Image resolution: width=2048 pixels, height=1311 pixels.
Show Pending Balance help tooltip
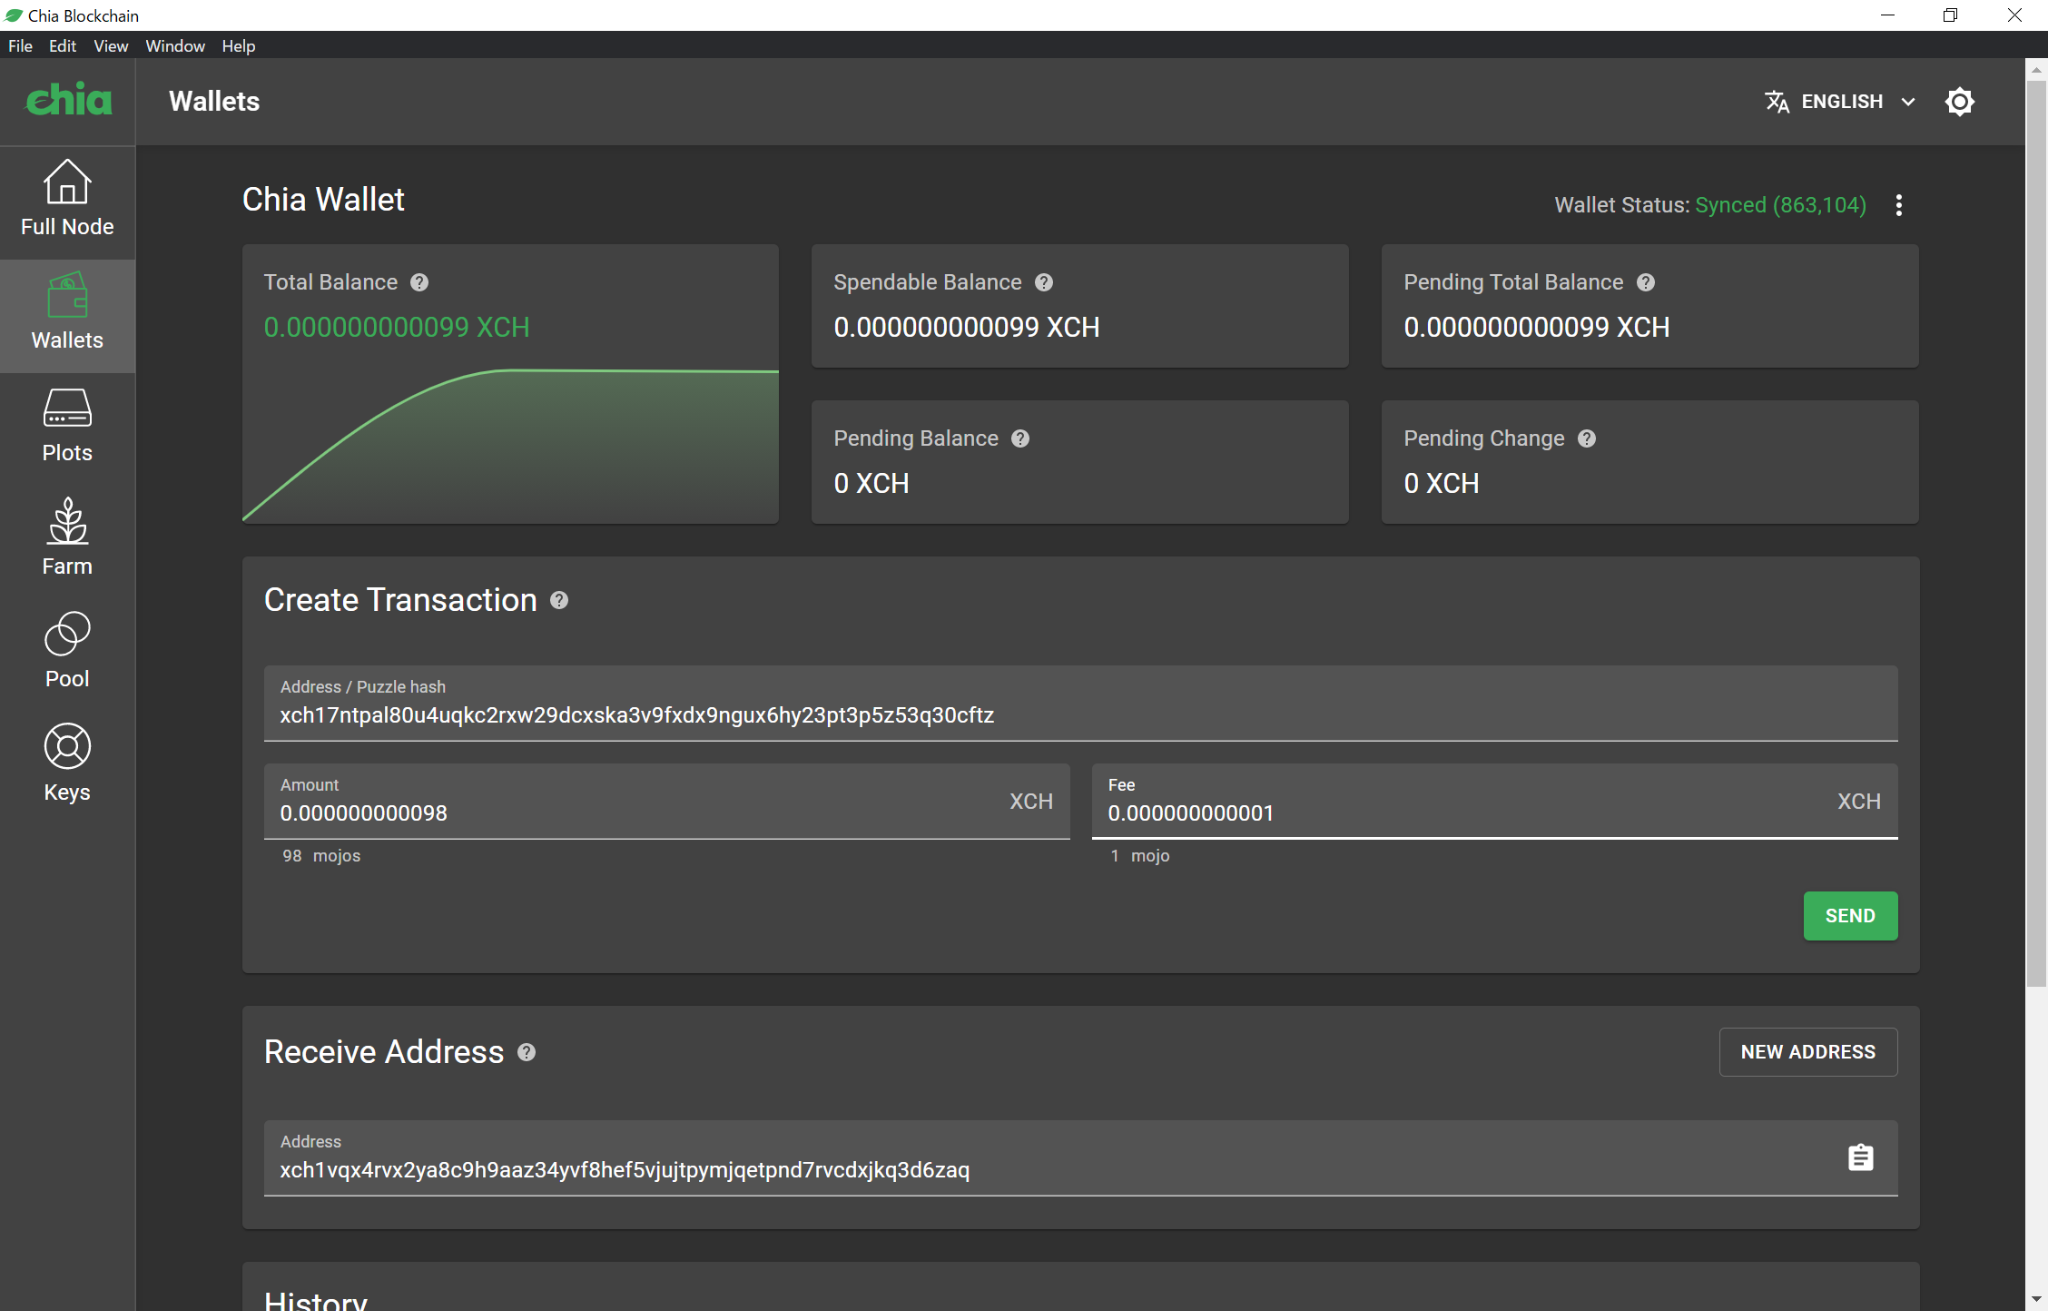(1020, 439)
